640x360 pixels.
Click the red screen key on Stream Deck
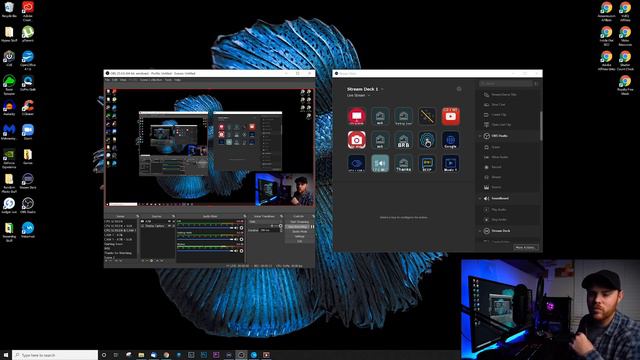tap(356, 116)
